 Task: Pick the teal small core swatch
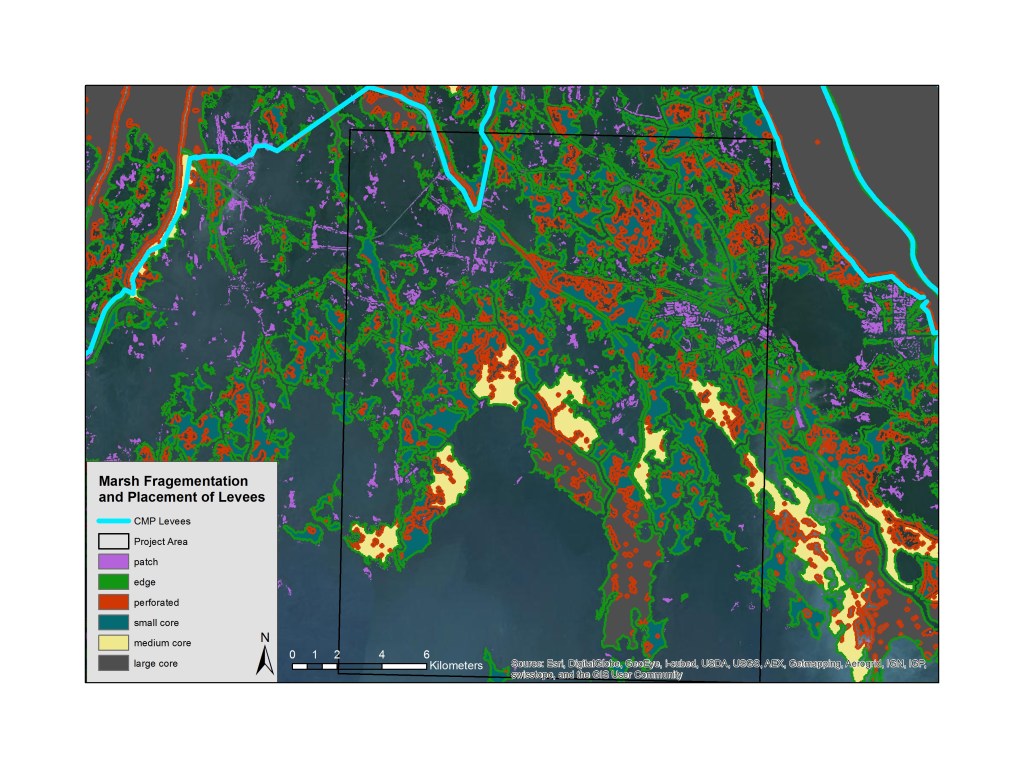click(x=113, y=623)
